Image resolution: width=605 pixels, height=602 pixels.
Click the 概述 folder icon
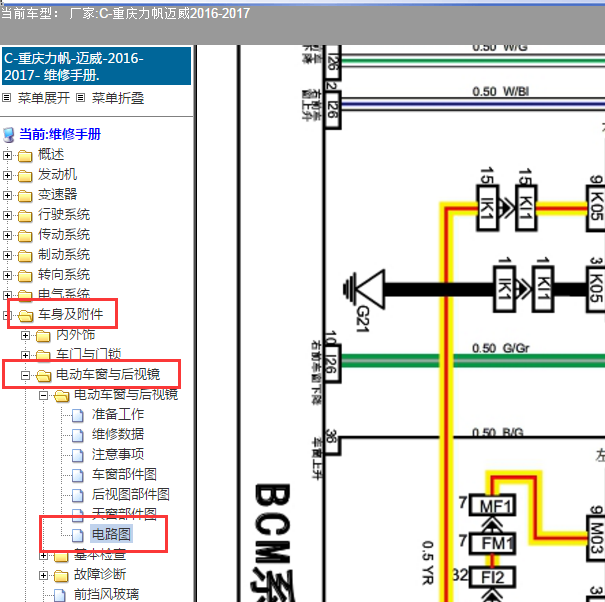pyautogui.click(x=25, y=156)
